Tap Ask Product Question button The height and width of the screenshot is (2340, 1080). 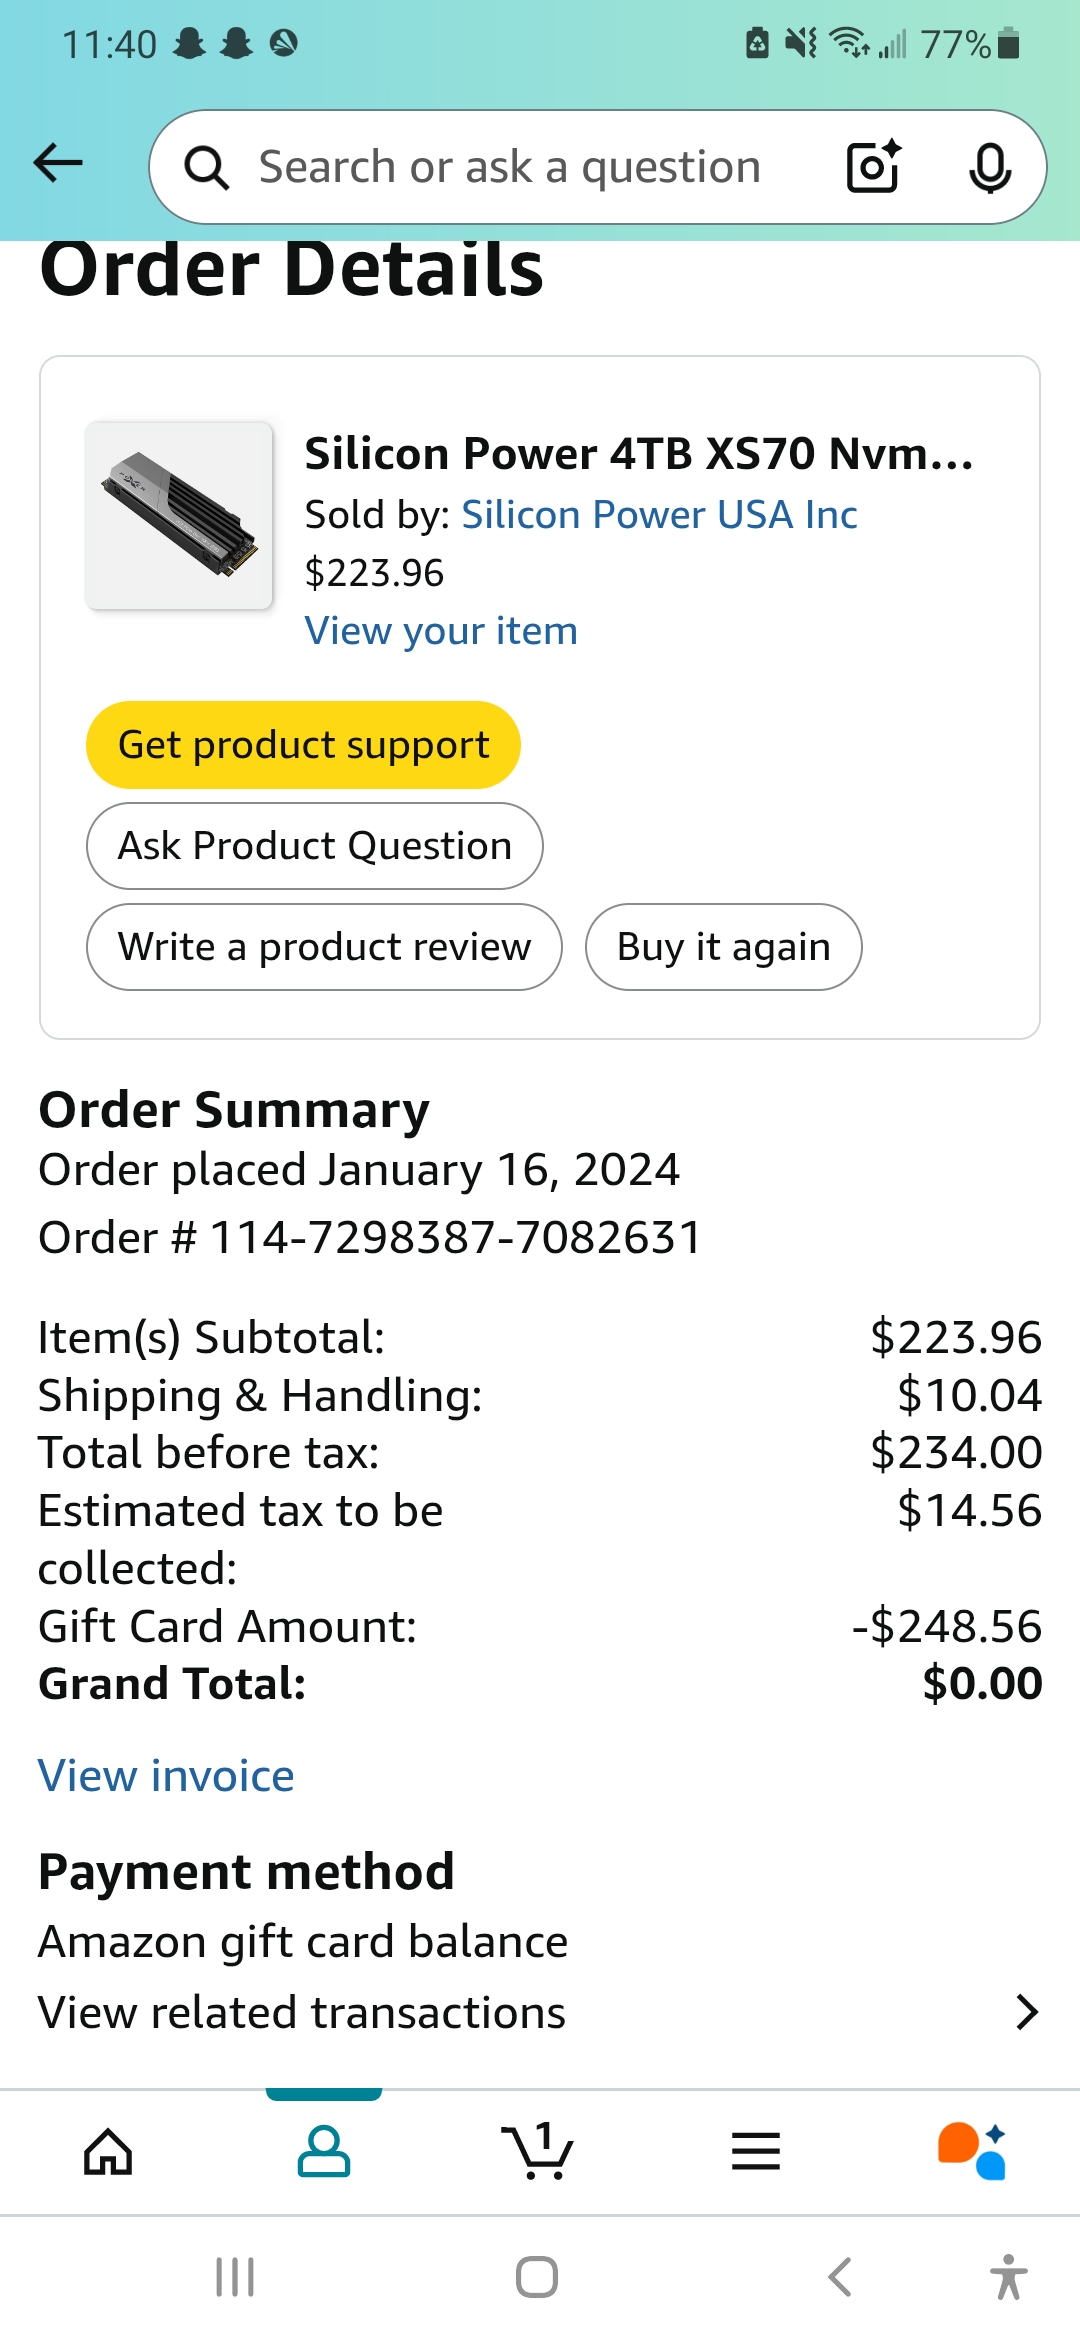pos(314,846)
